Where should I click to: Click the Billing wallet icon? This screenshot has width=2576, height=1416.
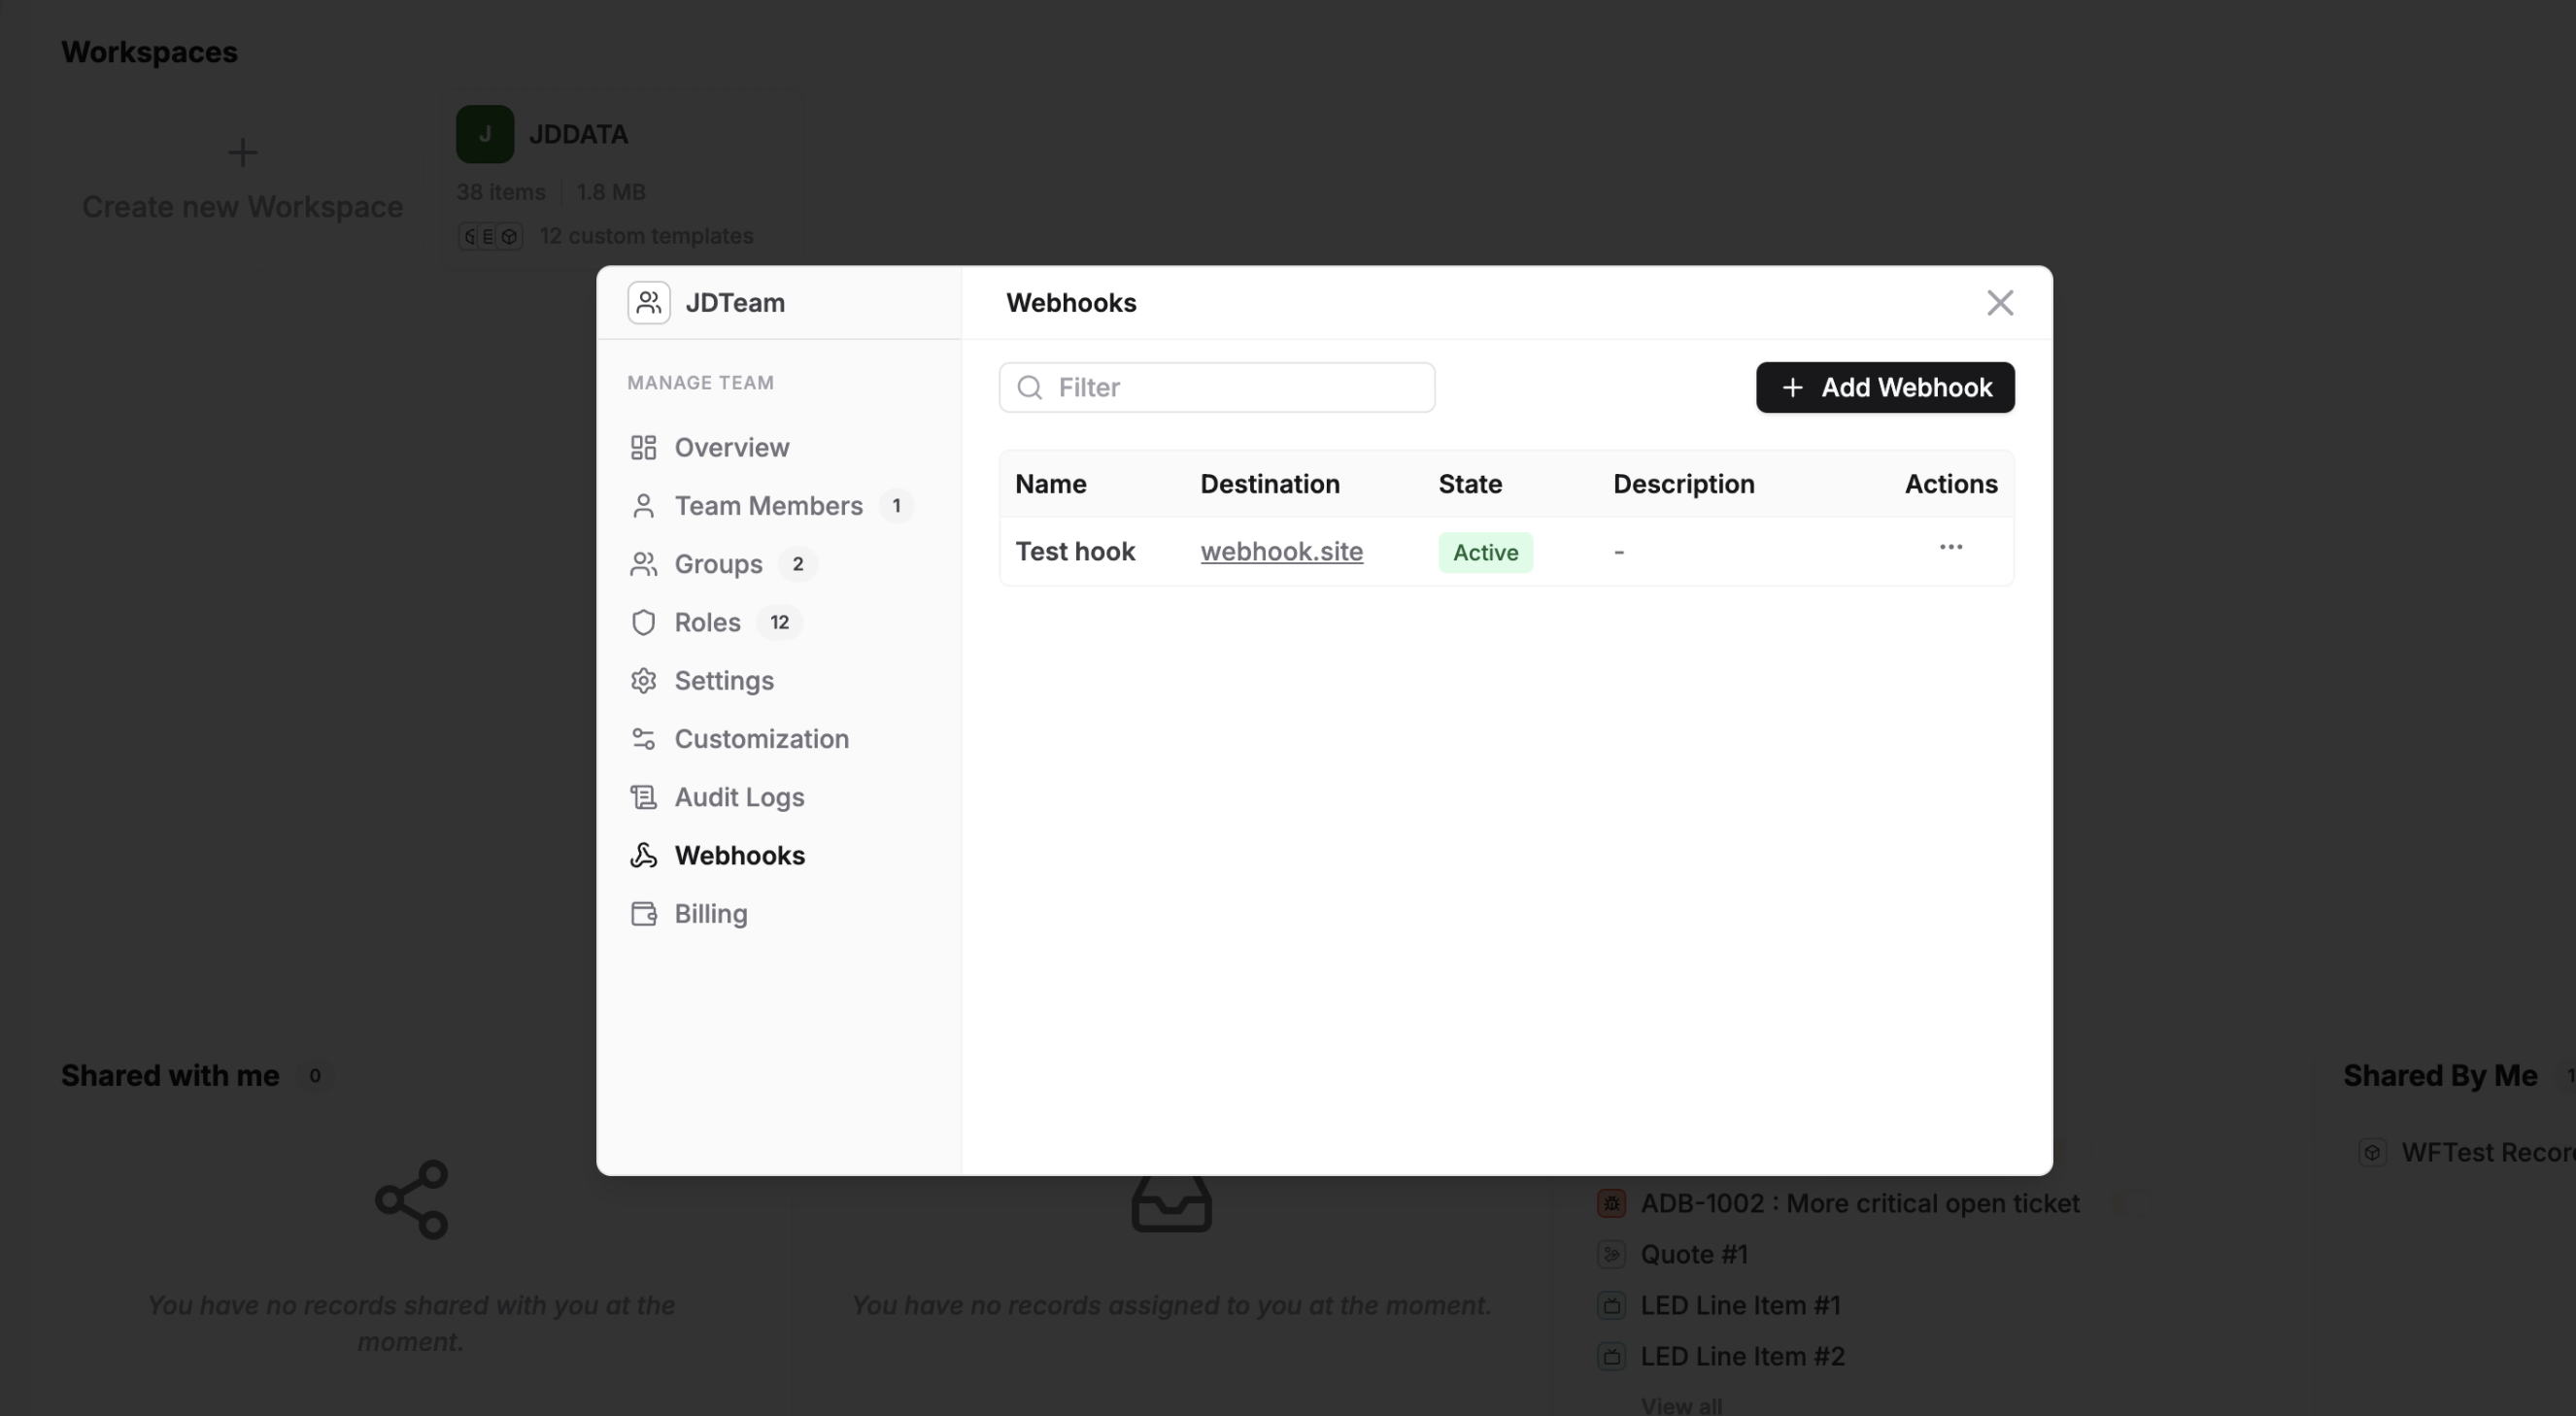644,913
